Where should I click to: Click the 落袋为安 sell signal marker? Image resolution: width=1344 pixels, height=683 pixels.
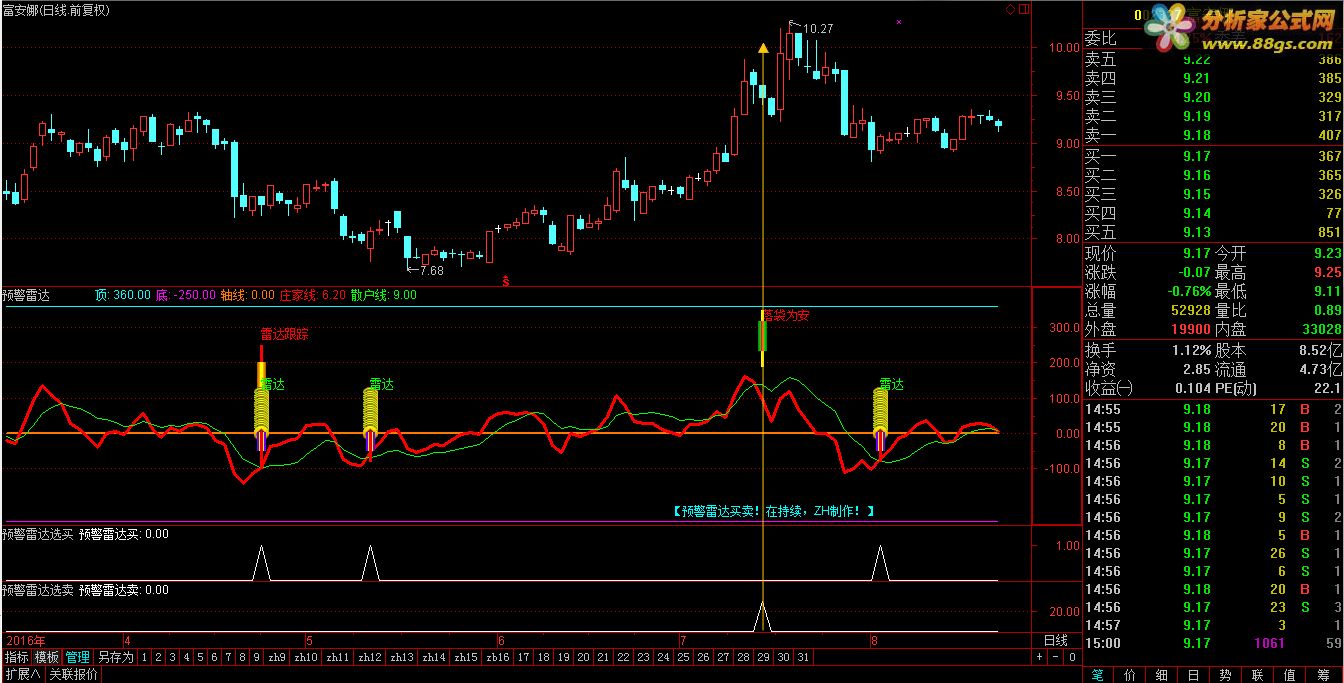tap(786, 316)
